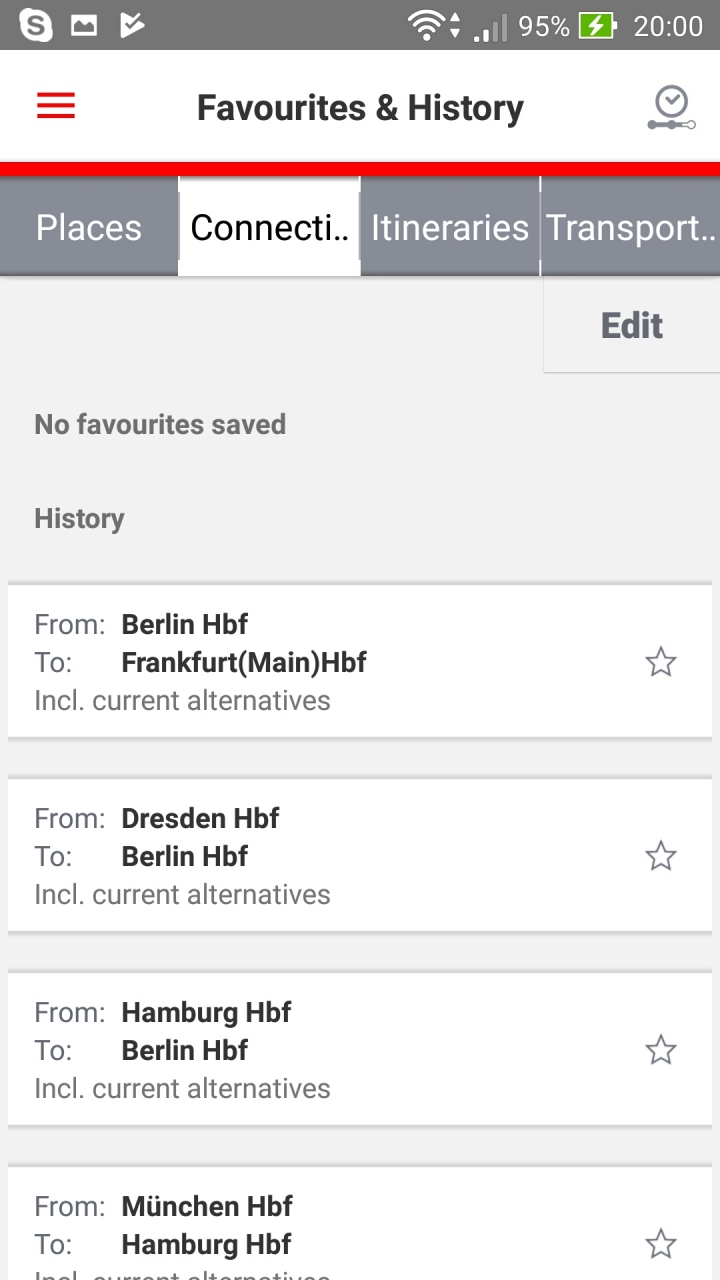Open the red hamburger menu
Viewport: 720px width, 1280px height.
[x=56, y=106]
